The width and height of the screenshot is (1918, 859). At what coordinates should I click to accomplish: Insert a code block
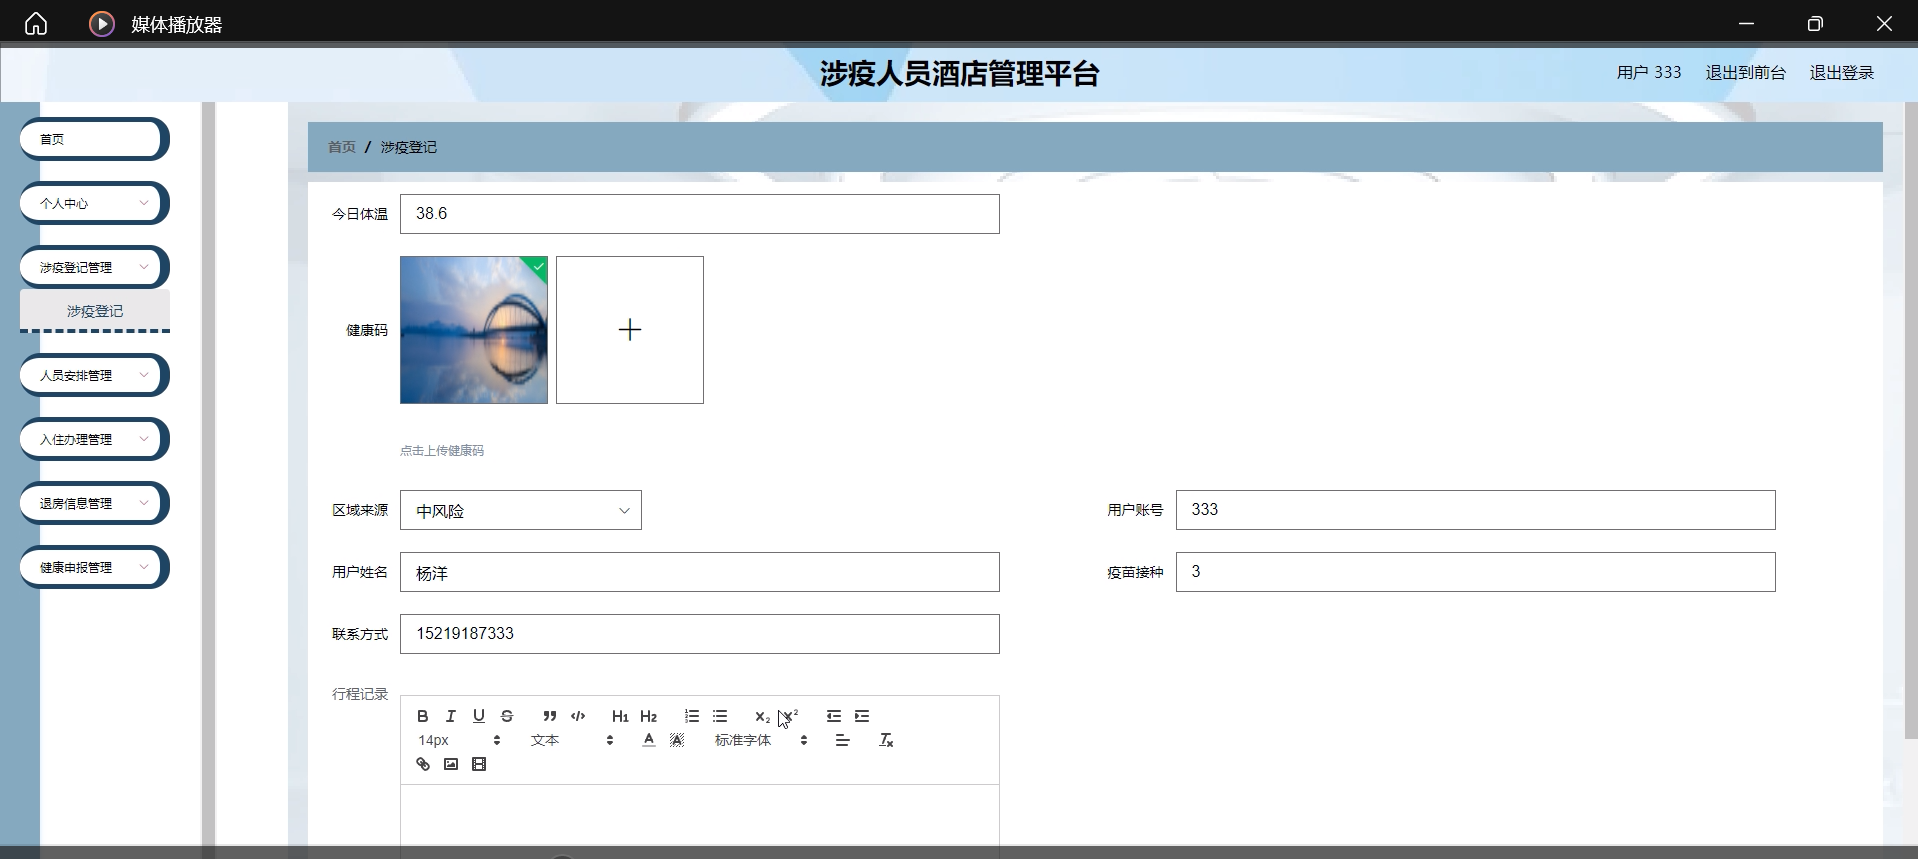[x=578, y=716]
